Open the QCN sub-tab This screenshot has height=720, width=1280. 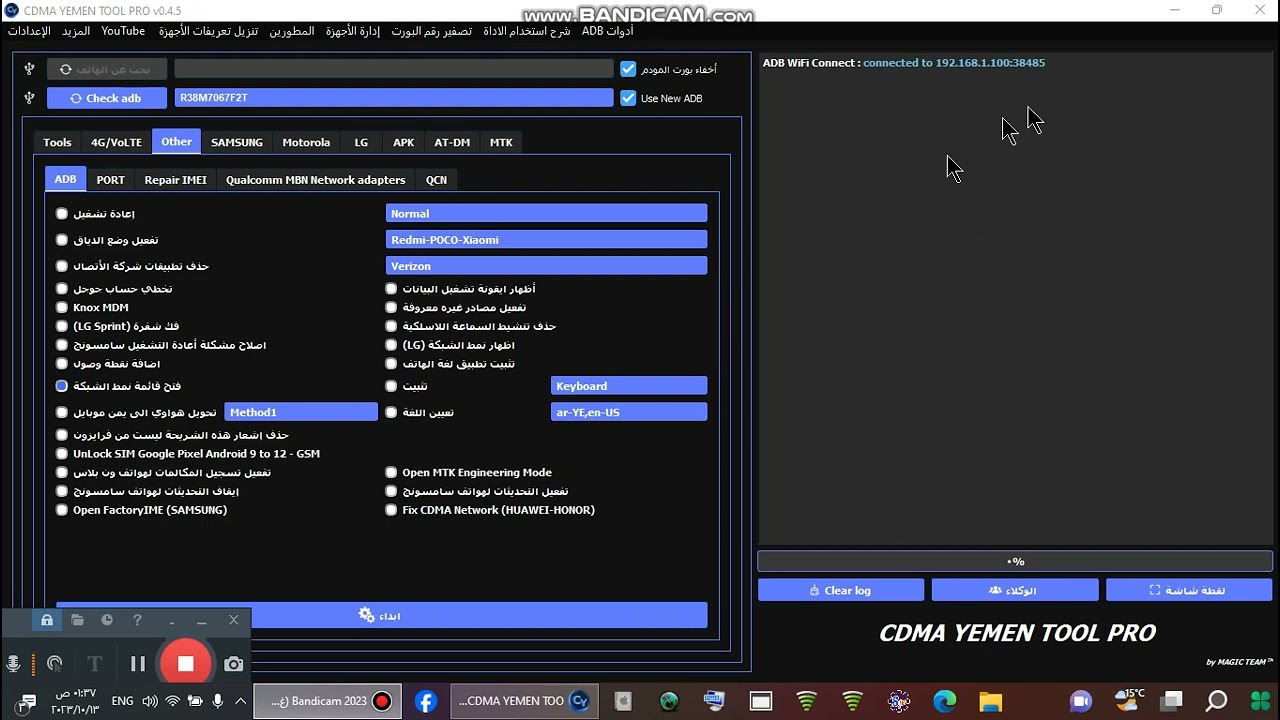click(x=436, y=180)
